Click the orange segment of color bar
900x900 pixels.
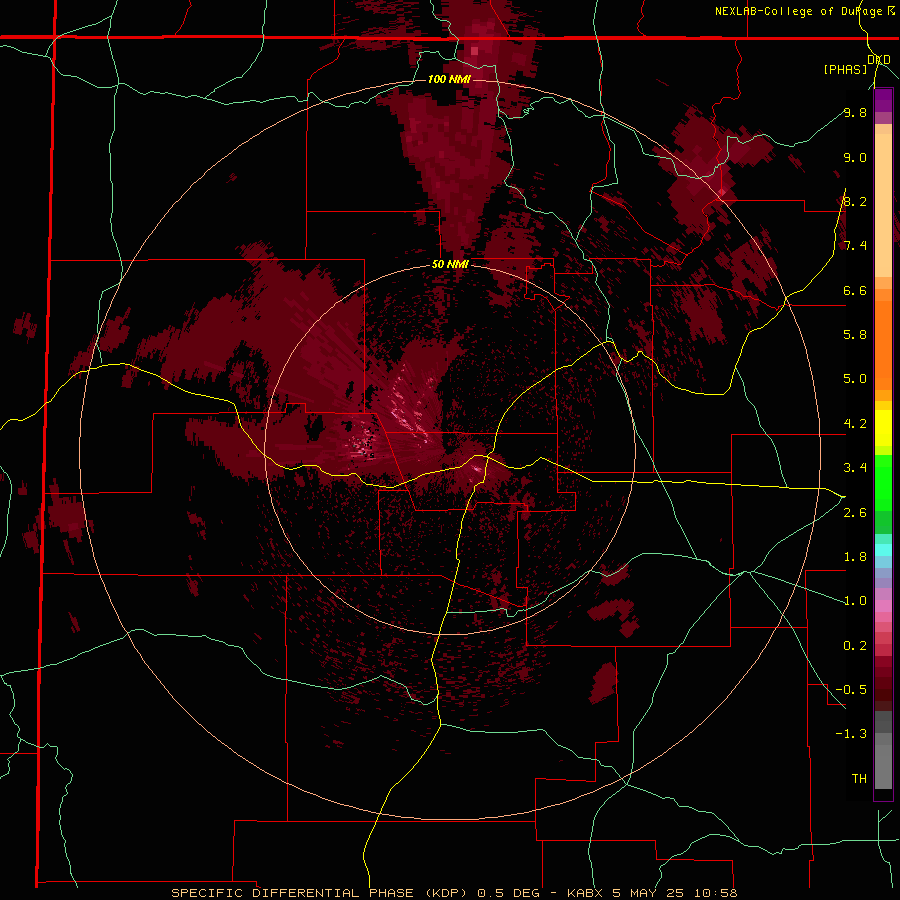click(x=883, y=344)
